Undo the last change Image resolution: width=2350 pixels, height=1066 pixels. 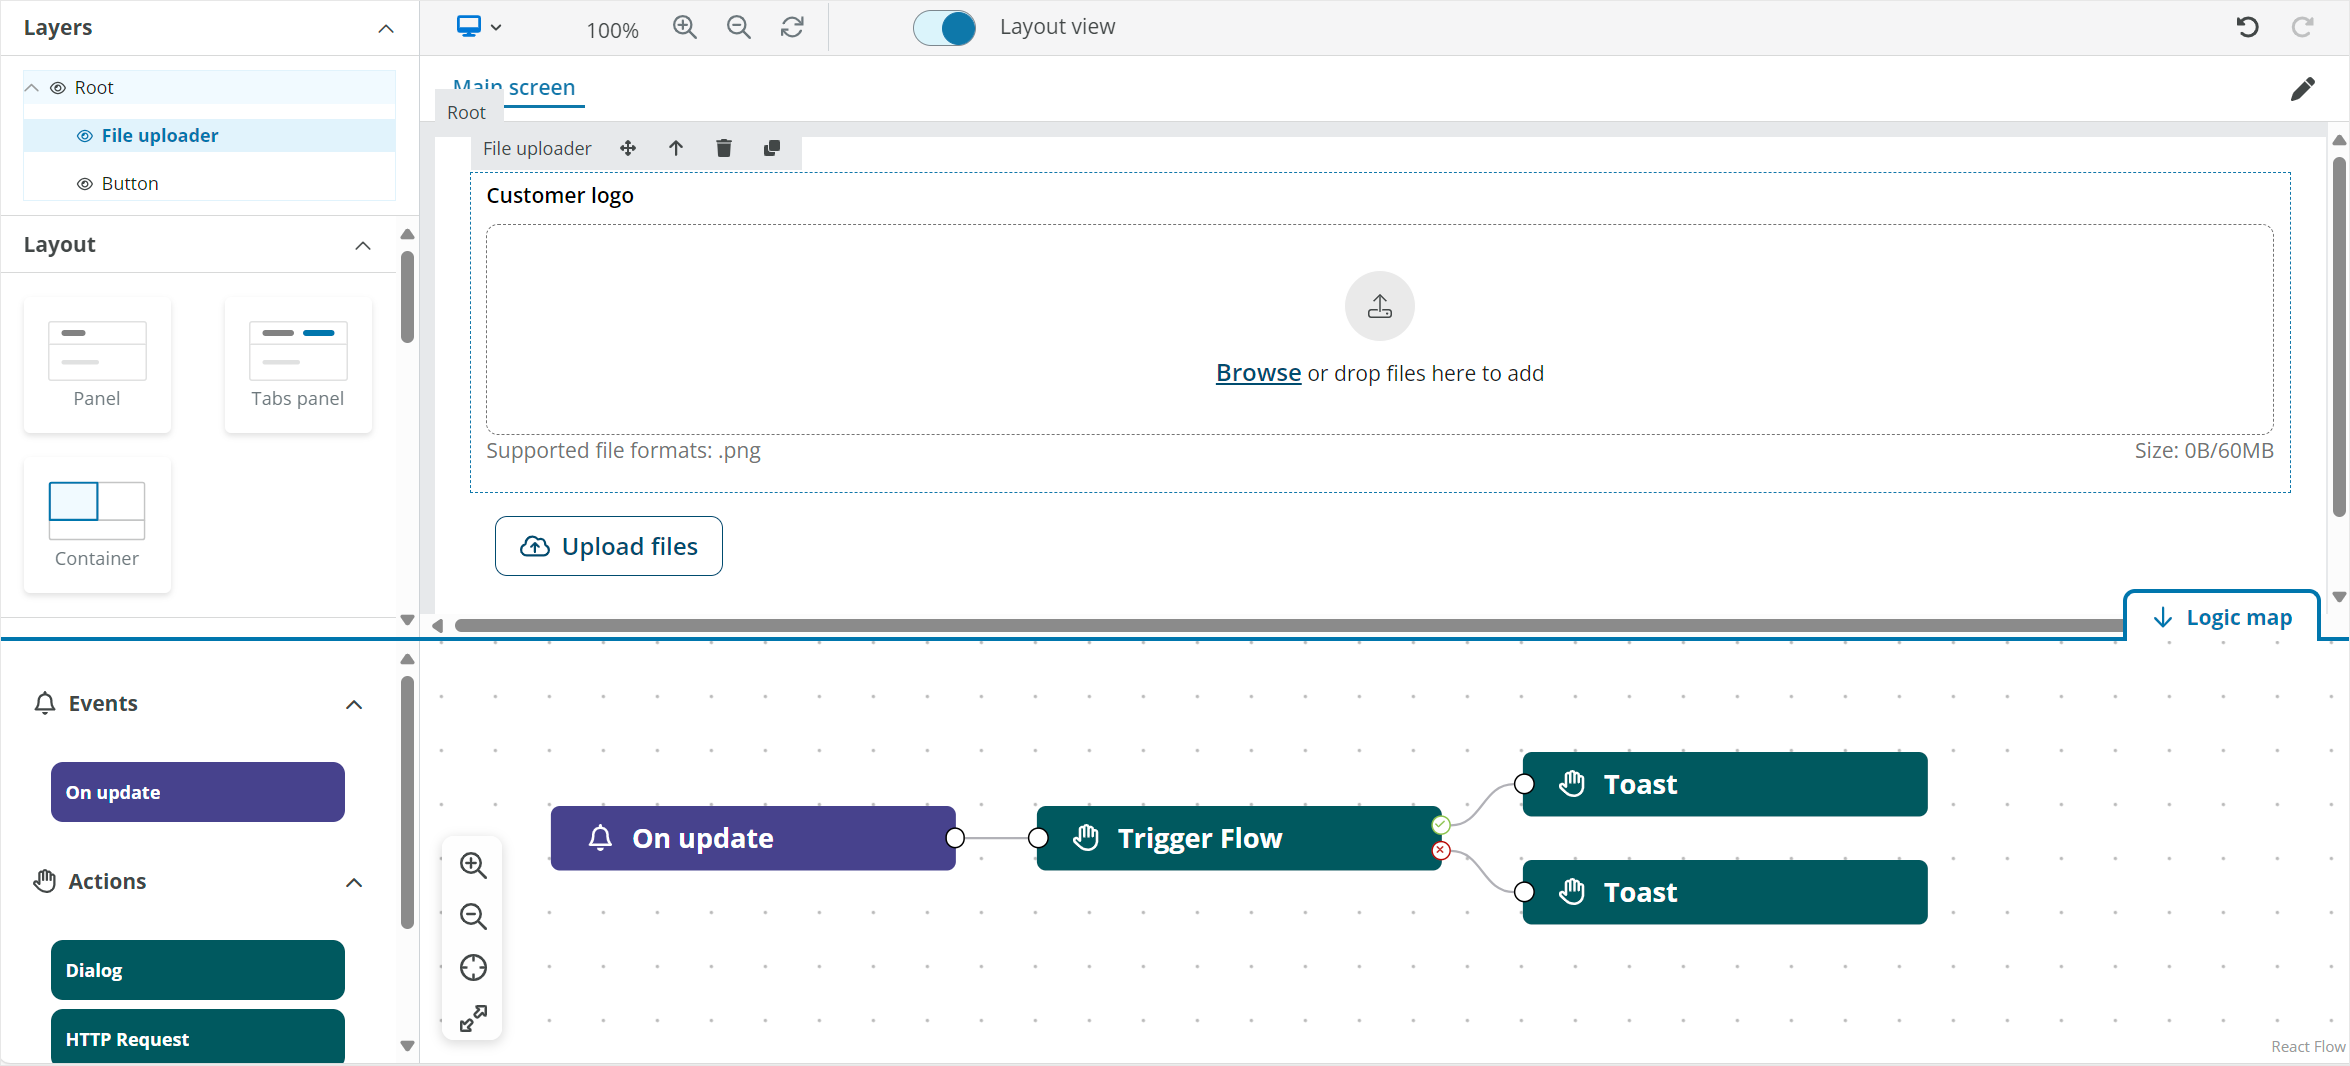2247,27
